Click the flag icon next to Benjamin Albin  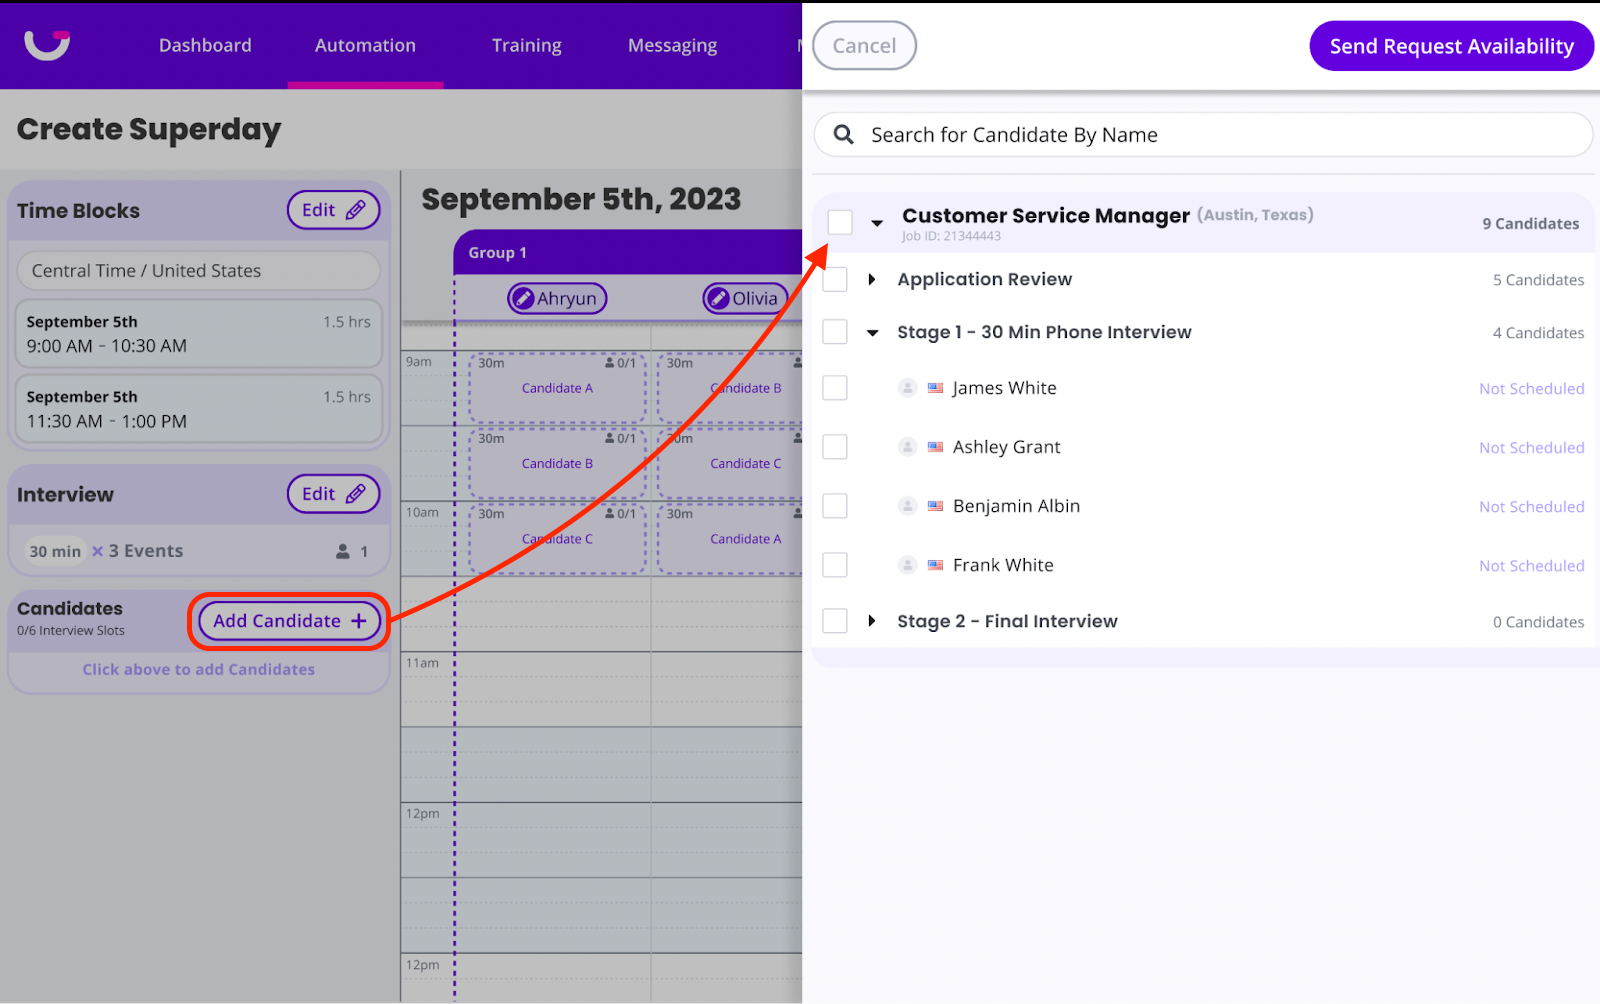coord(935,506)
